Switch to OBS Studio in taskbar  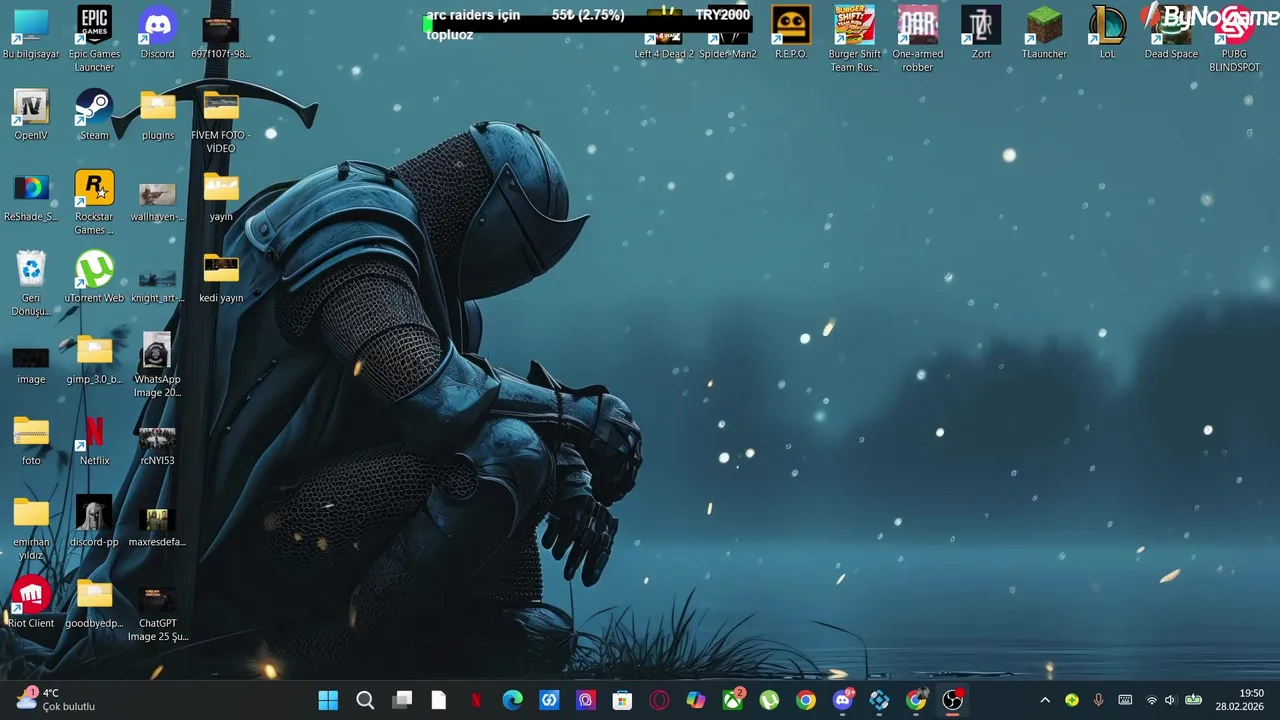(953, 700)
